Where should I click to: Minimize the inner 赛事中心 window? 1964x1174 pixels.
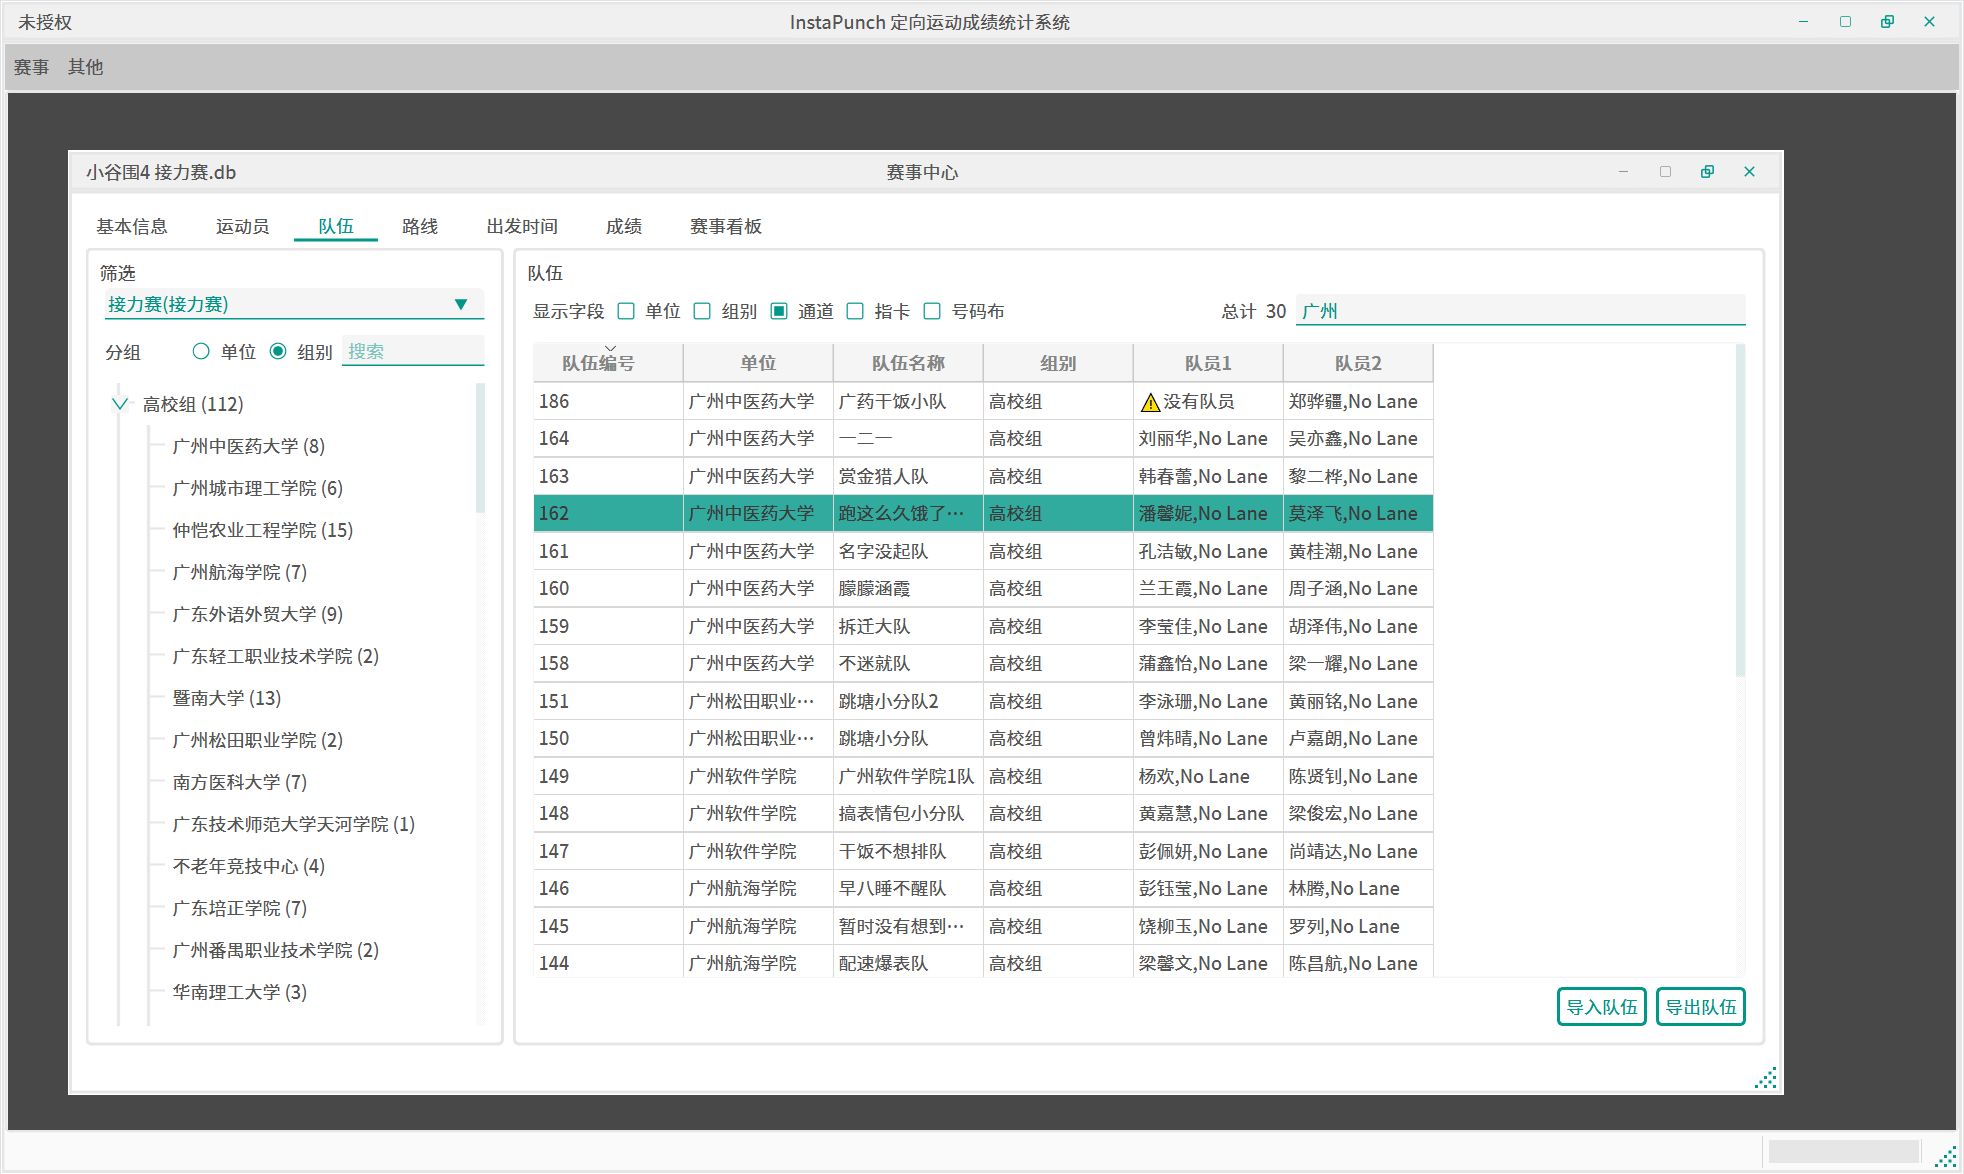pyautogui.click(x=1623, y=172)
